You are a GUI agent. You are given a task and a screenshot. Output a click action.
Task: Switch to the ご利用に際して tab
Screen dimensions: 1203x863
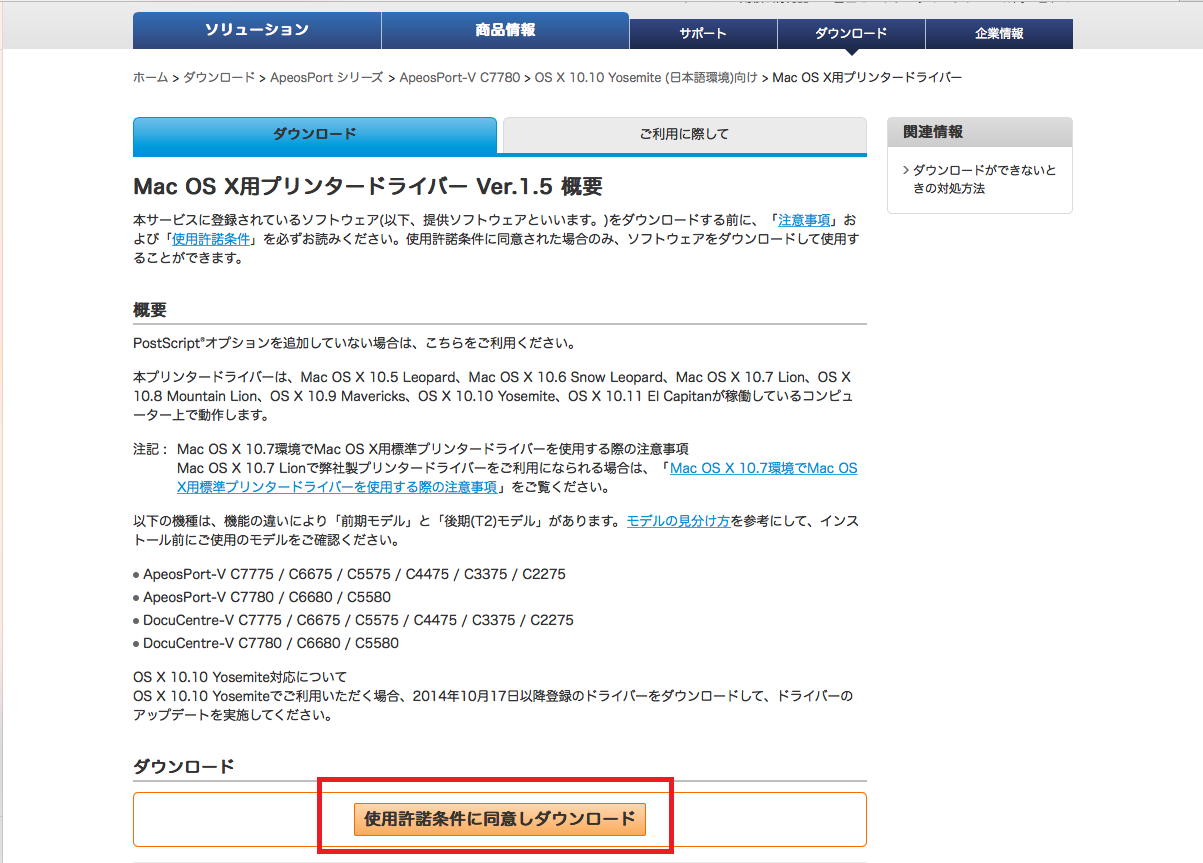pos(684,134)
